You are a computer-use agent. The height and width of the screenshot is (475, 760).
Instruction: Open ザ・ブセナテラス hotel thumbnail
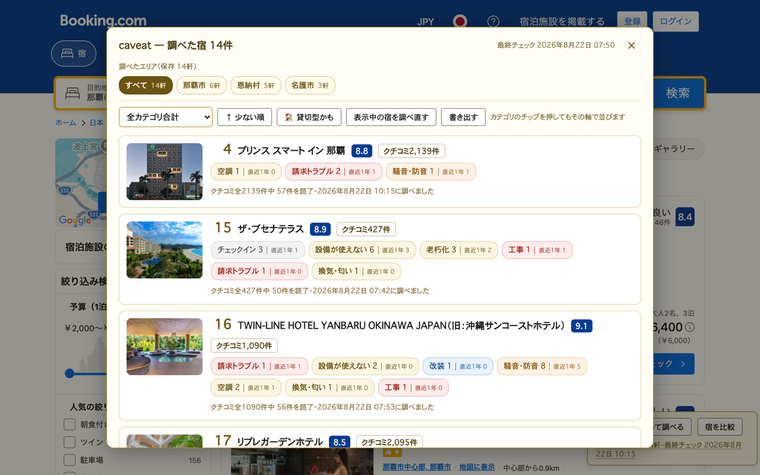pyautogui.click(x=164, y=250)
